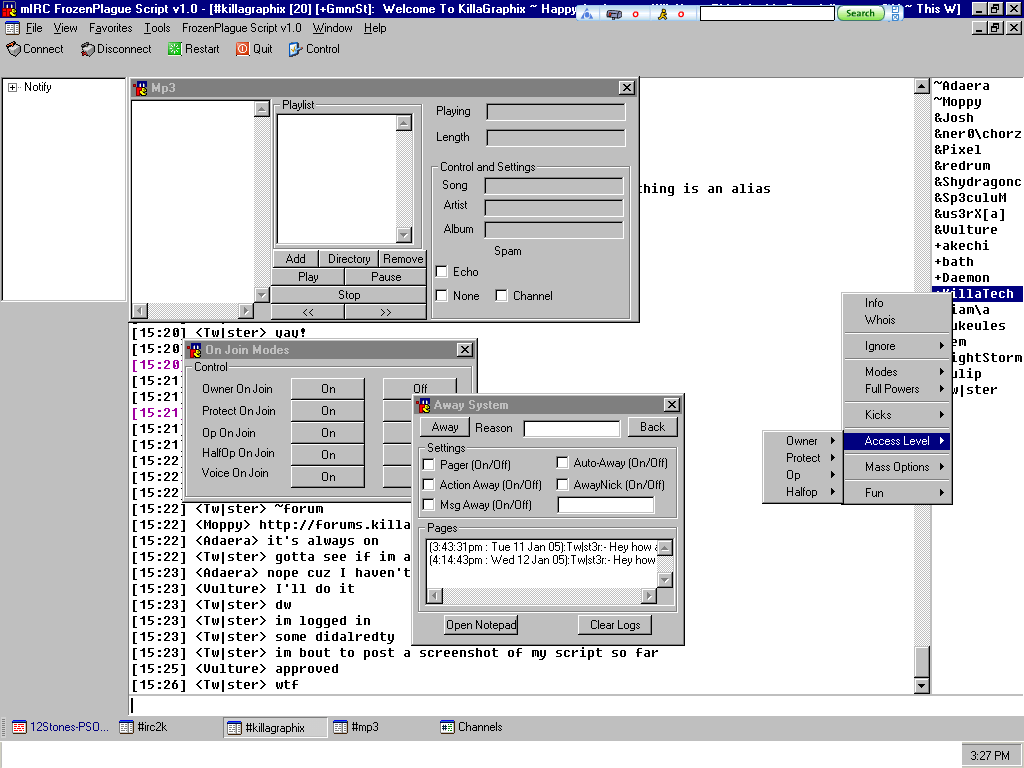Expand the Modes submenu
Viewport: 1024px width, 768px height.
point(897,372)
